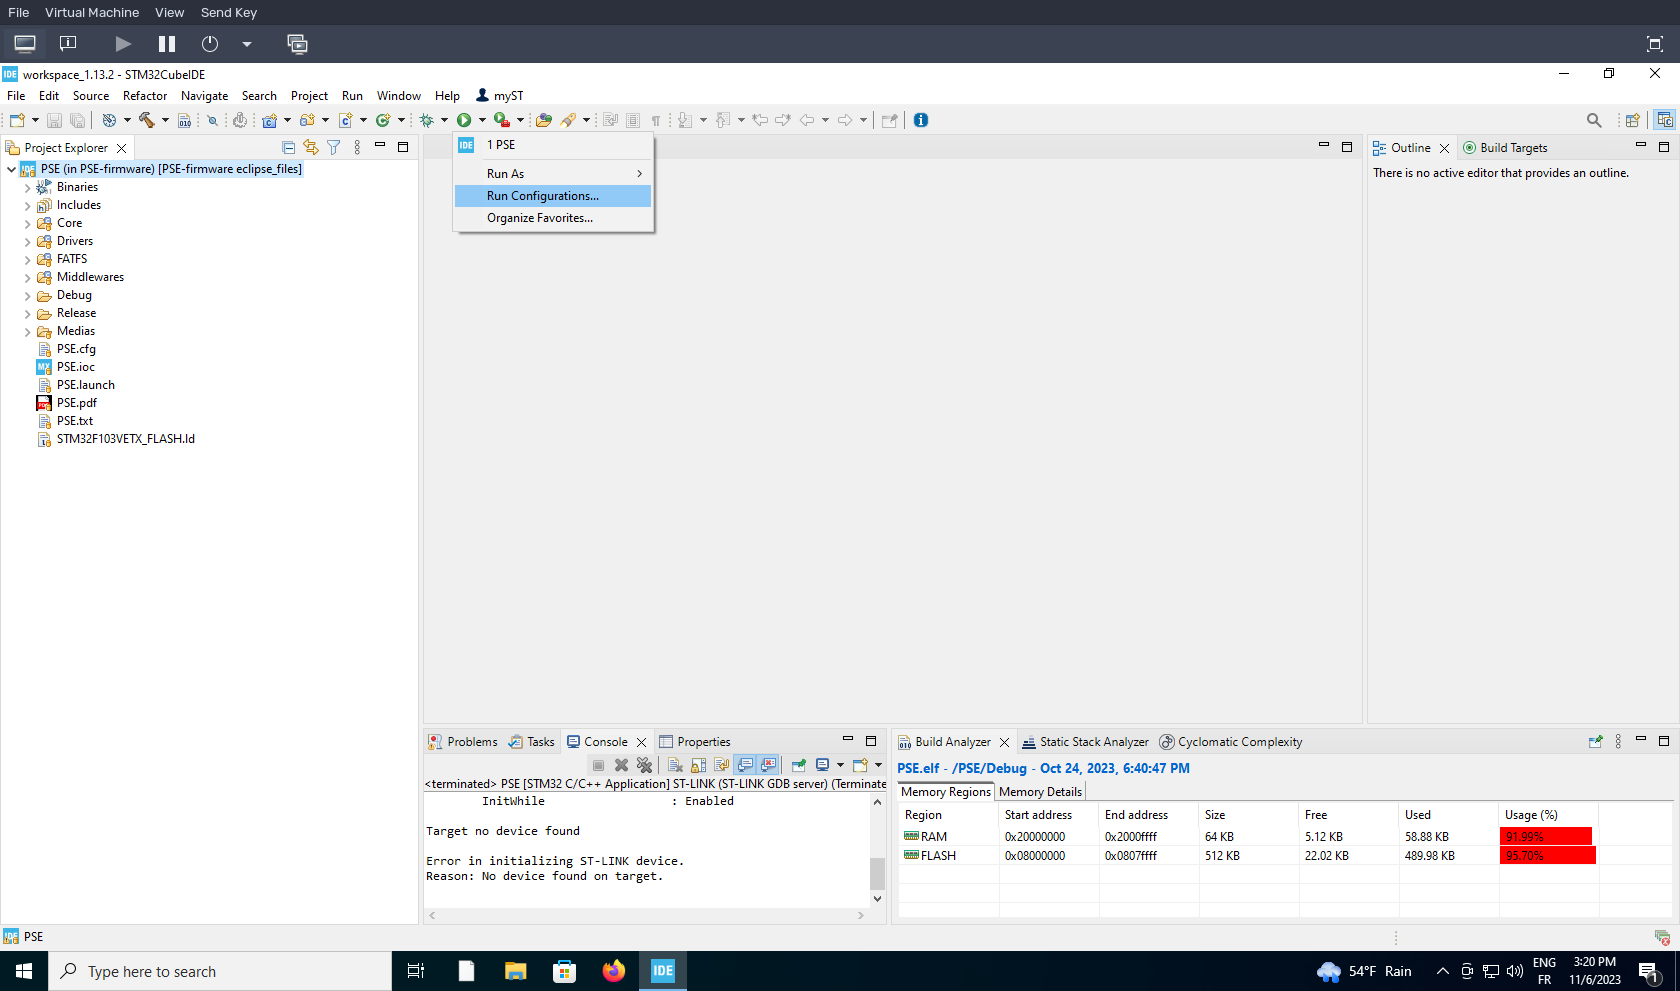Toggle Pin Console button
Image resolution: width=1680 pixels, height=991 pixels.
click(x=799, y=765)
